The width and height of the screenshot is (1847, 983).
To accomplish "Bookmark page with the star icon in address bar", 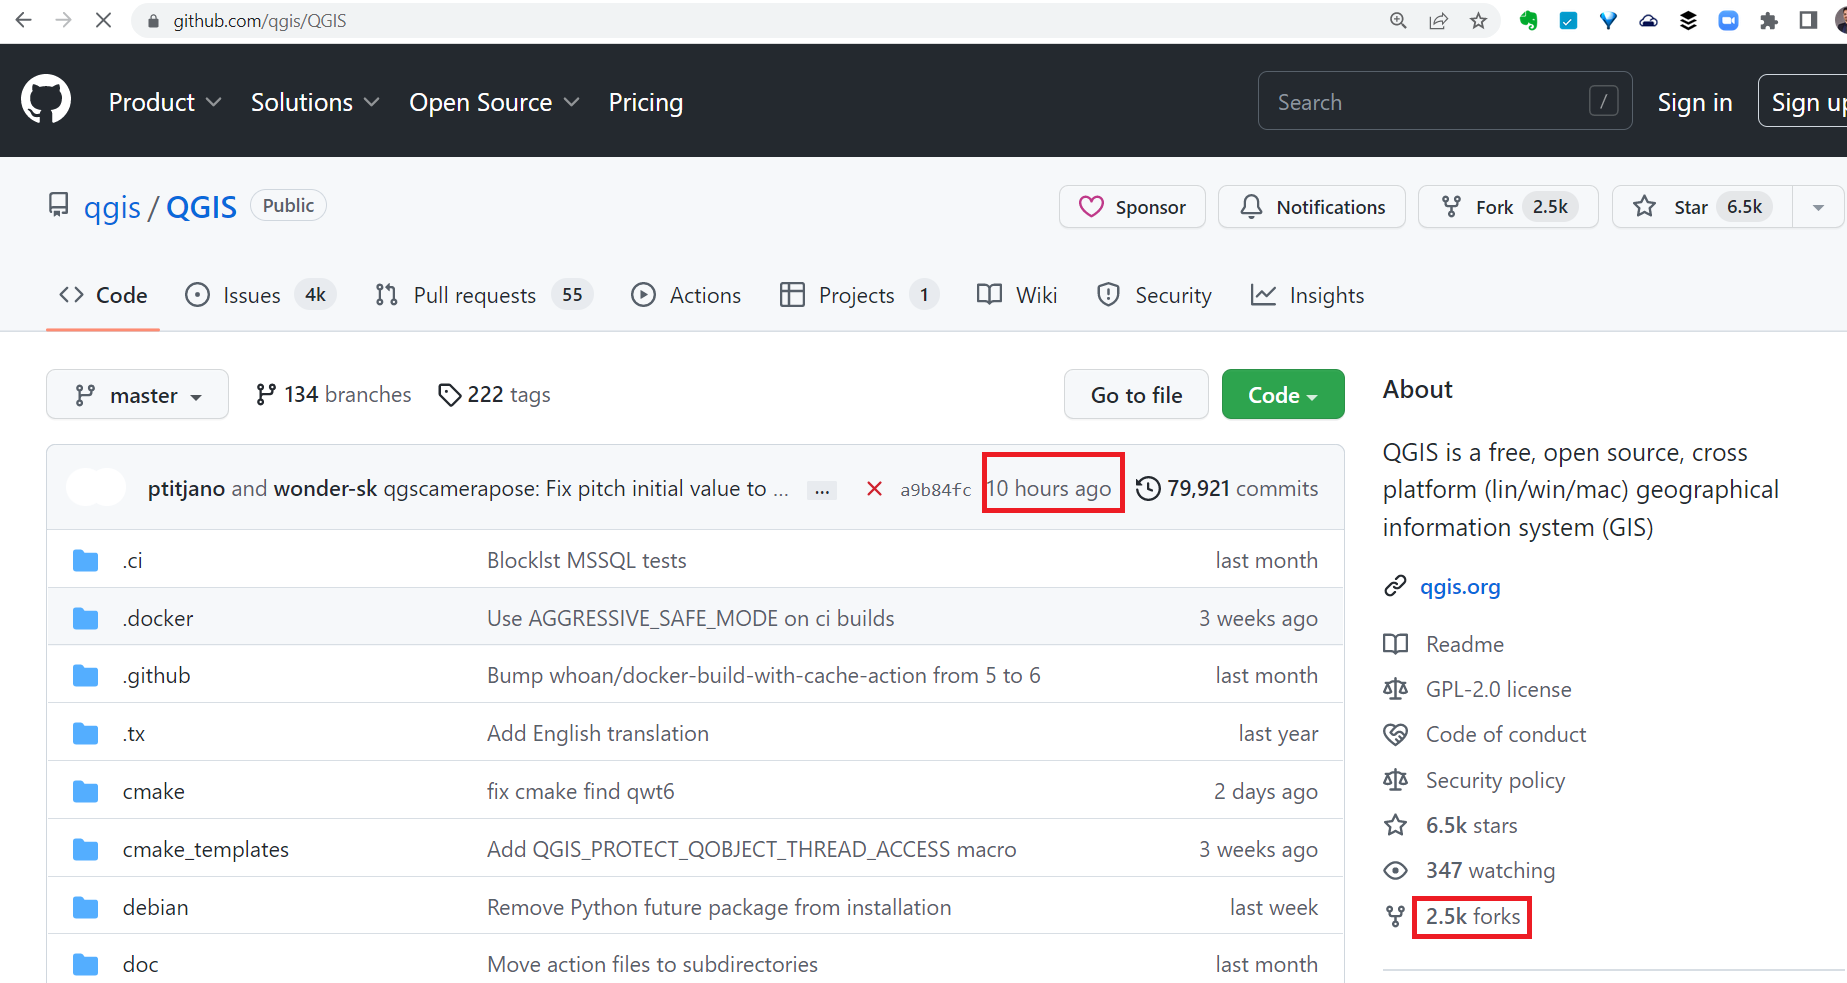I will [x=1478, y=21].
